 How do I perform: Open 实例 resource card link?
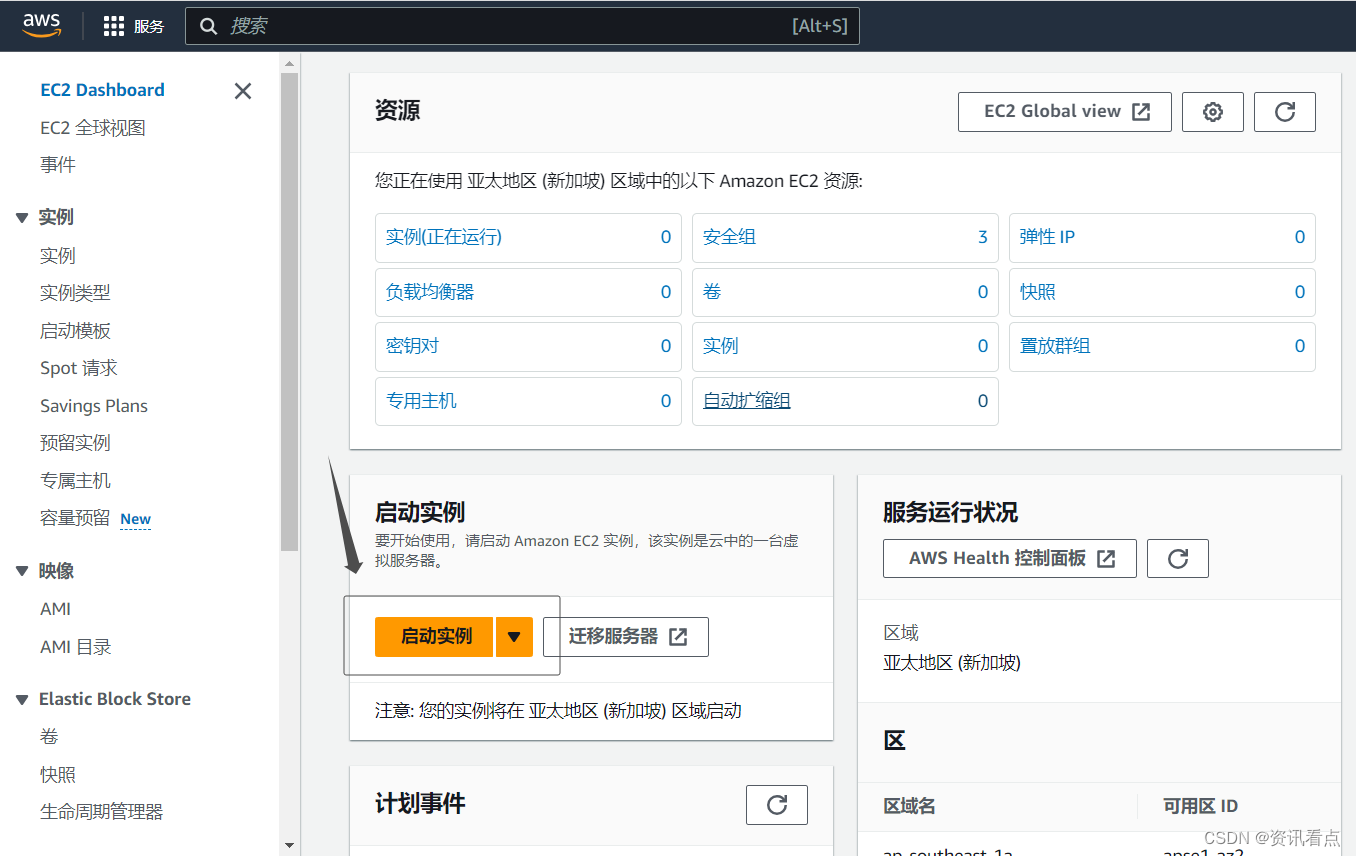pos(720,346)
